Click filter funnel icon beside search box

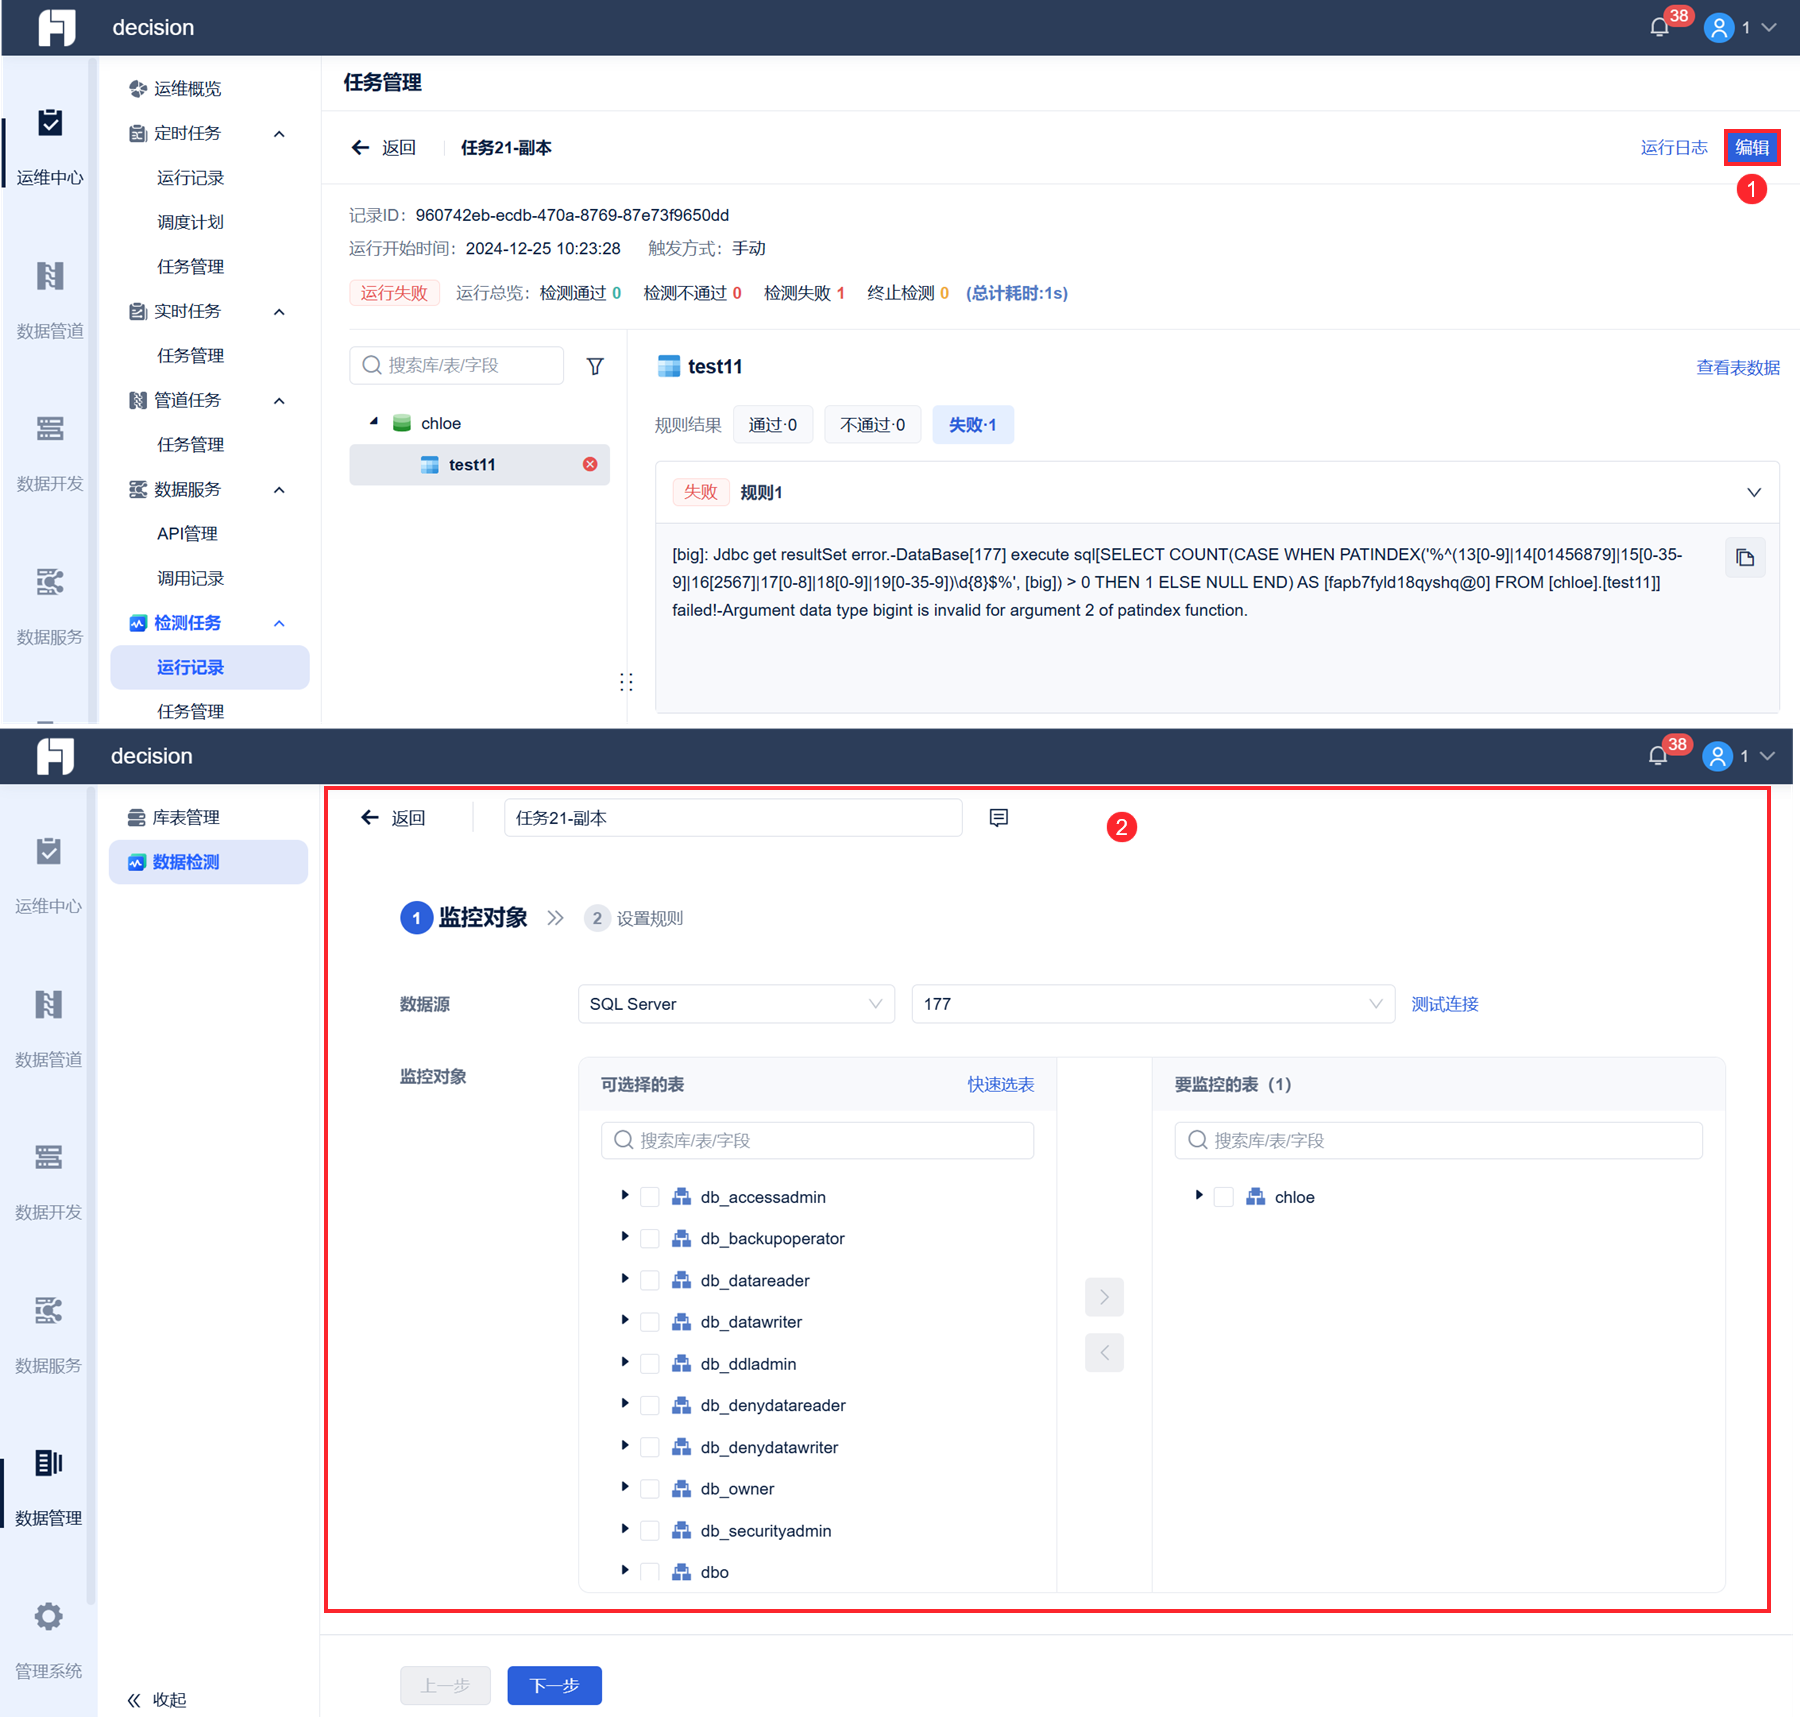click(595, 366)
